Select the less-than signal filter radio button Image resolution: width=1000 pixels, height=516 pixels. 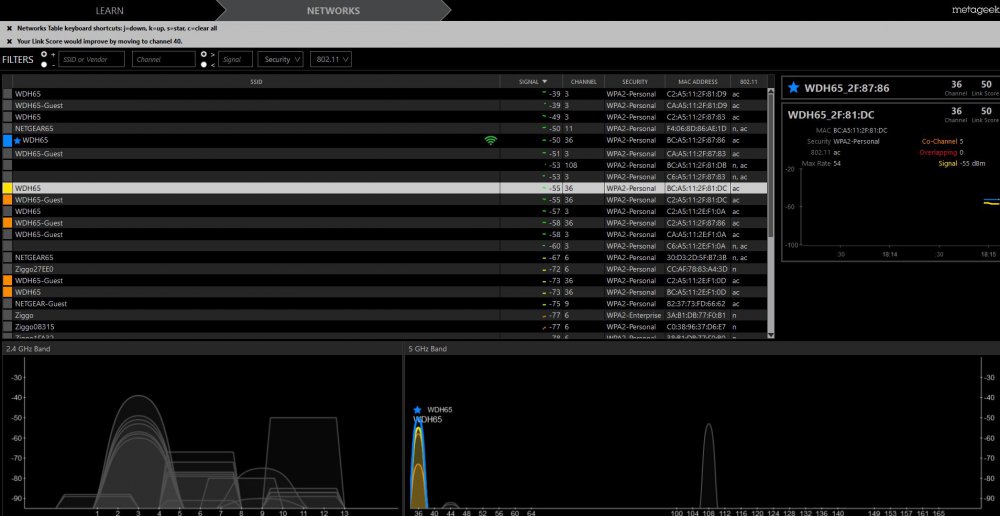pyautogui.click(x=203, y=64)
